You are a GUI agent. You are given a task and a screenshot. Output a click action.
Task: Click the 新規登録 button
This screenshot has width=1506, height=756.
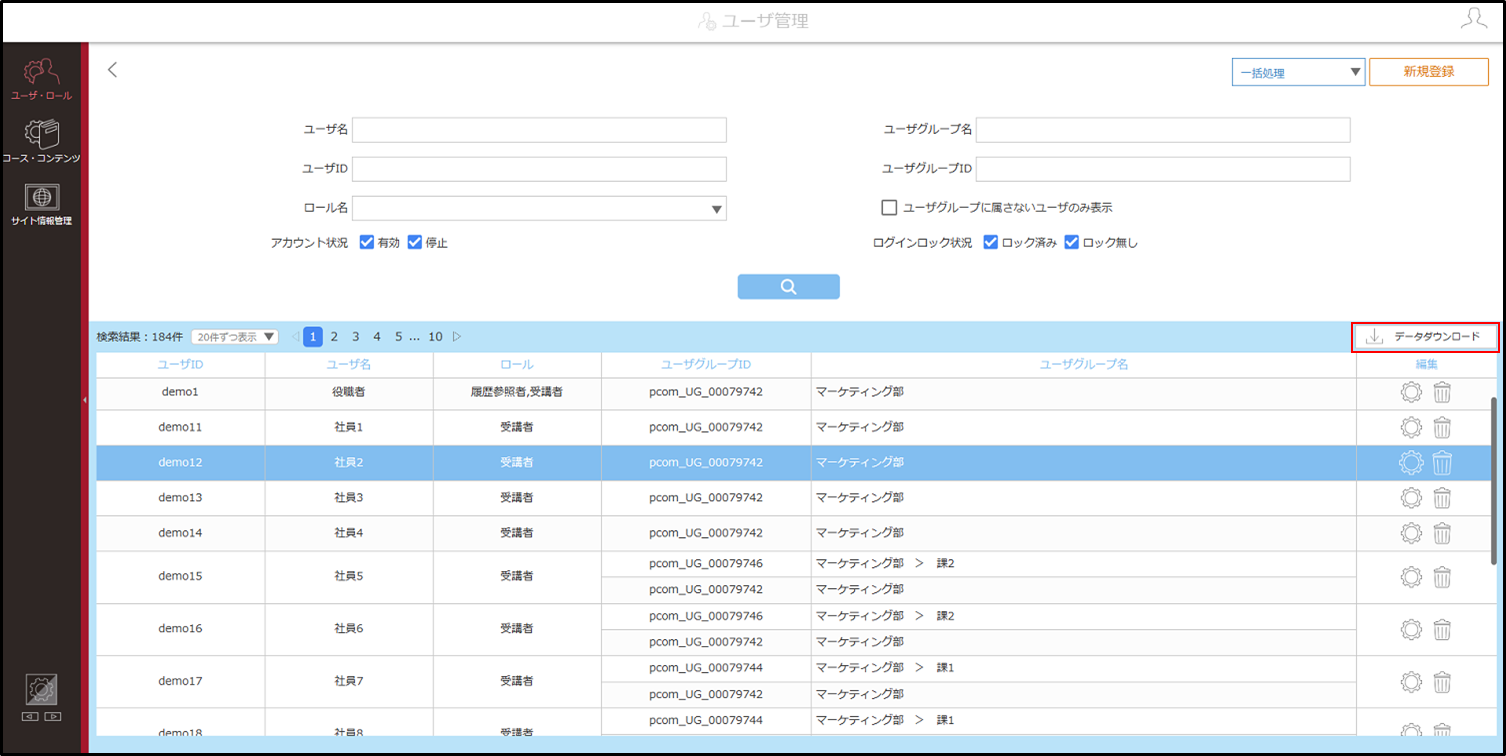1429,72
